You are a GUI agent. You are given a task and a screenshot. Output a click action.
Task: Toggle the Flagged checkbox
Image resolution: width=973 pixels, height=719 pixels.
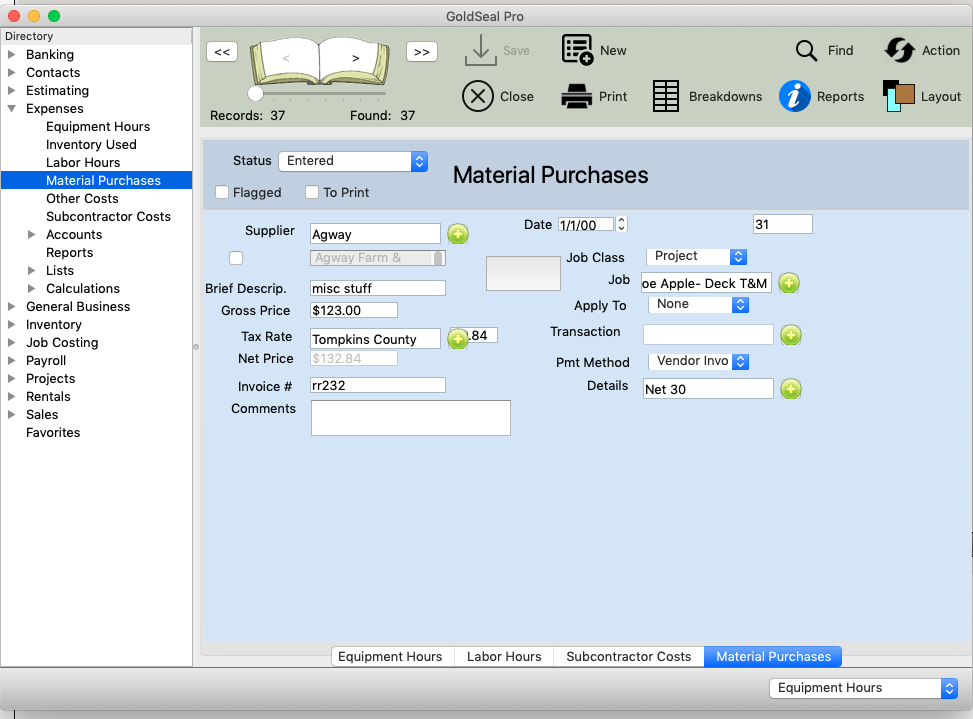coord(222,192)
